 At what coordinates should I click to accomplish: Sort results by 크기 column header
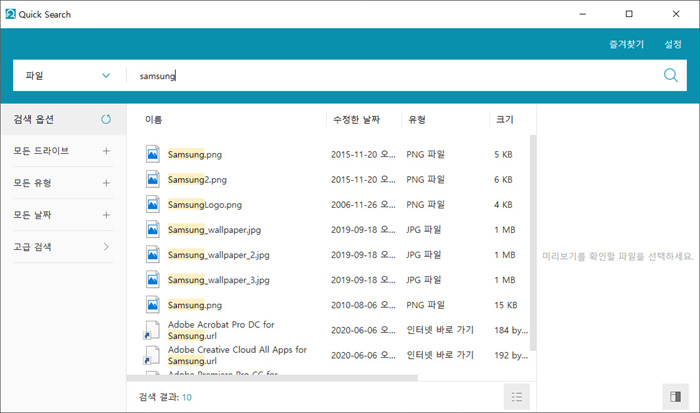504,120
